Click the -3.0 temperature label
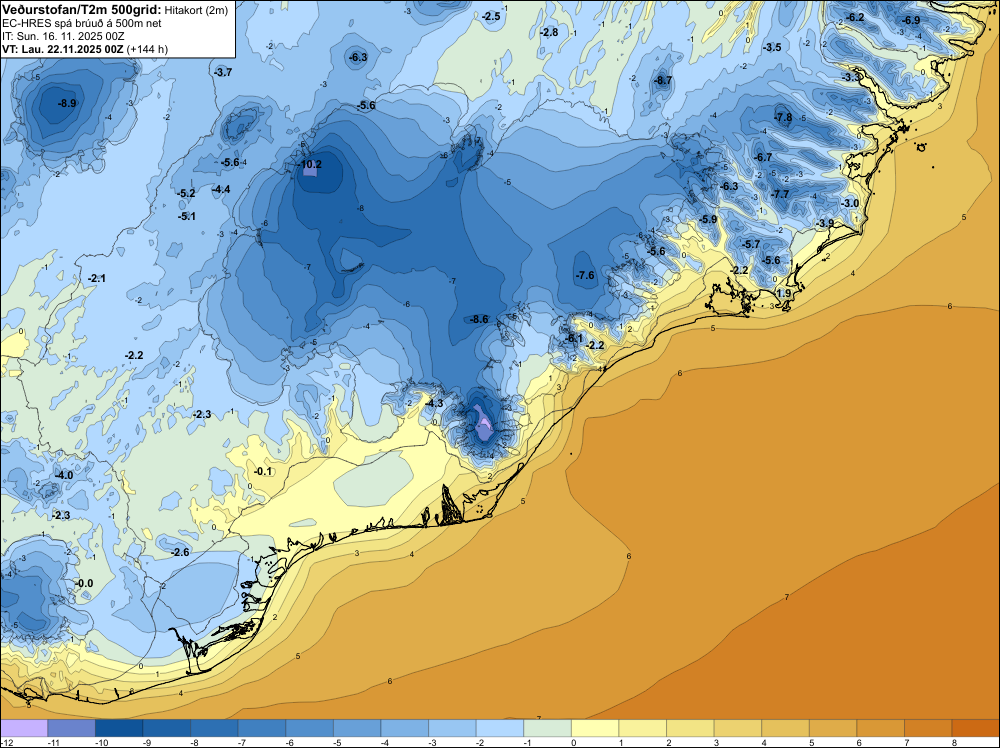The width and height of the screenshot is (1000, 748). coord(849,203)
